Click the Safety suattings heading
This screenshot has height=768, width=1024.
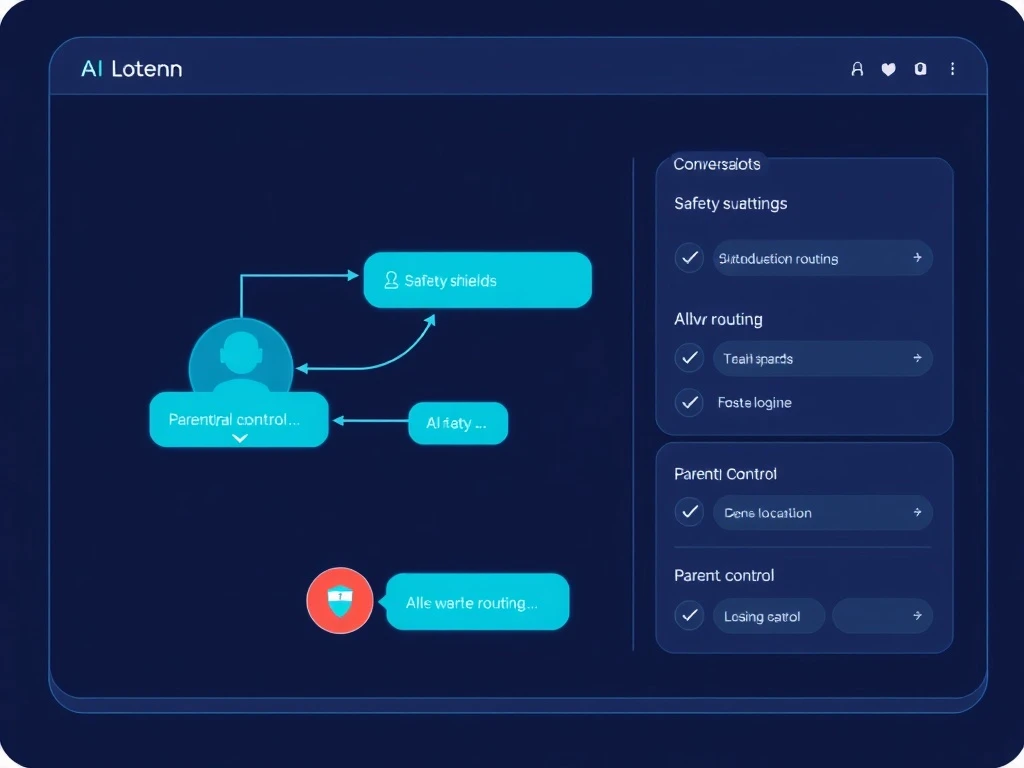(730, 204)
